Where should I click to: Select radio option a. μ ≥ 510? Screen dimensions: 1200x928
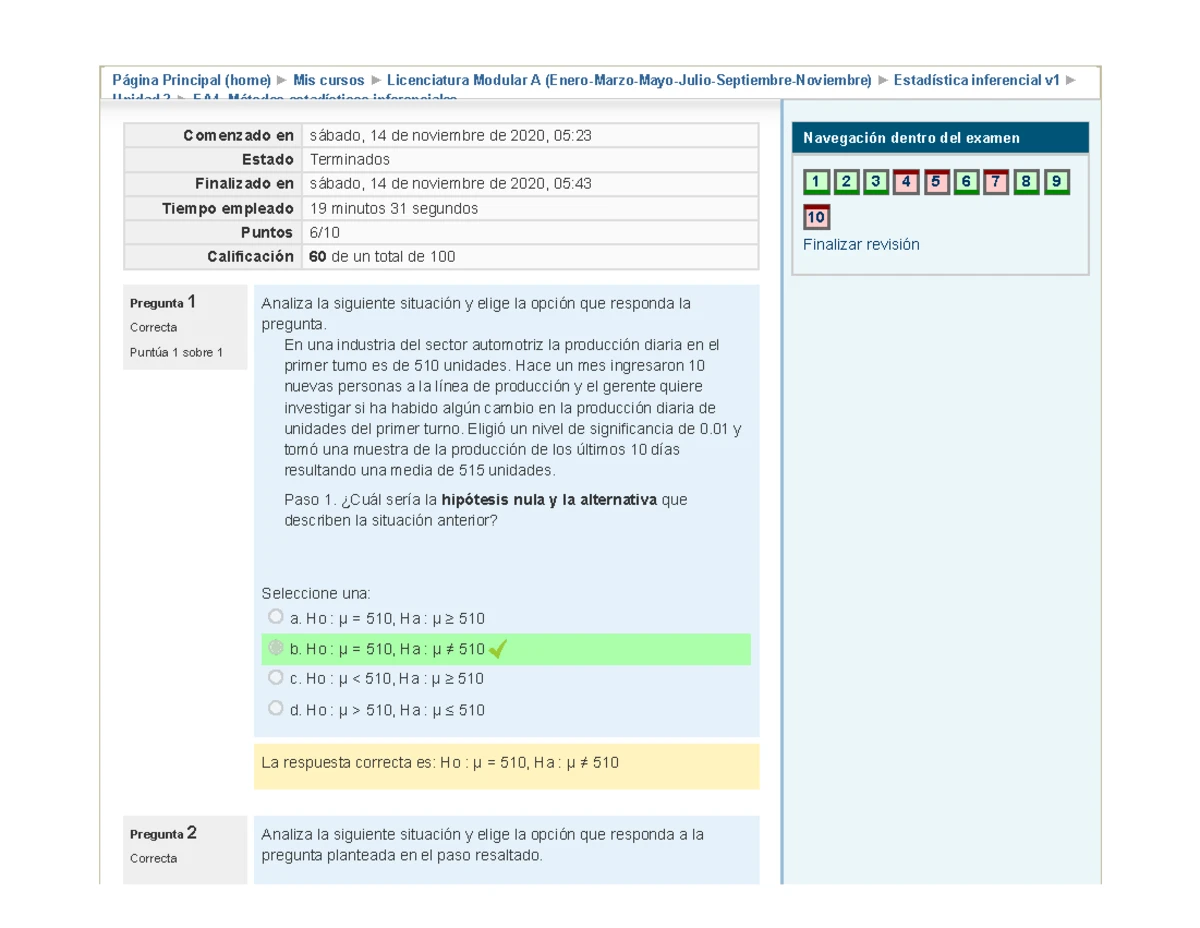(x=276, y=617)
